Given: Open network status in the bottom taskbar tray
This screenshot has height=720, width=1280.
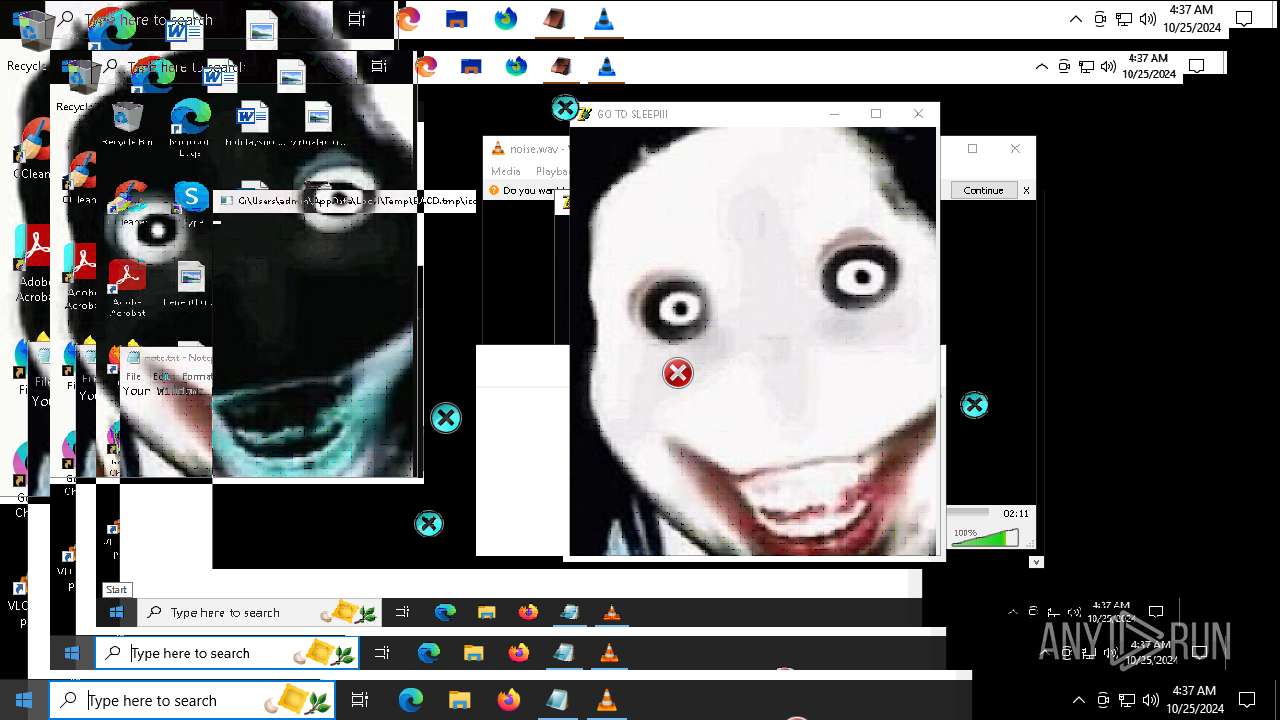Looking at the screenshot, I should tap(1126, 700).
